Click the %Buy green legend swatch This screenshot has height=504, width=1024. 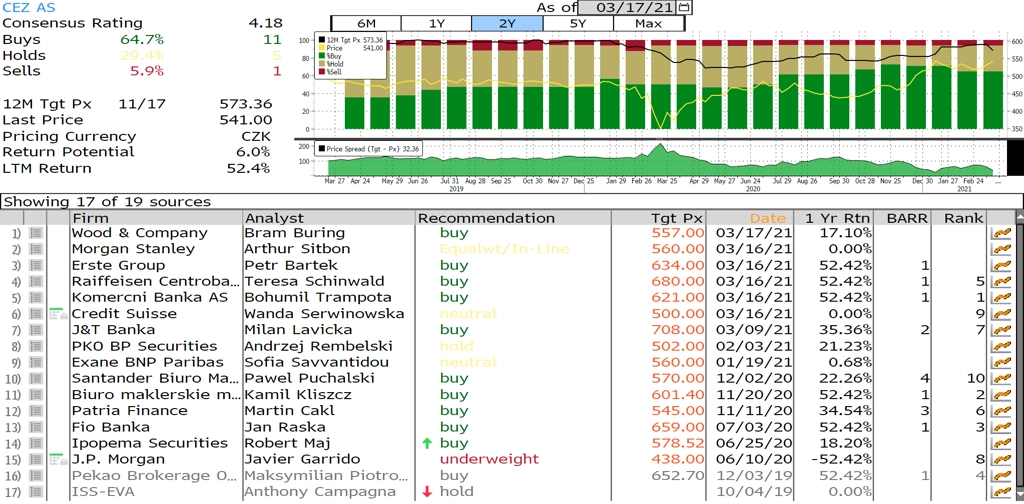tap(321, 55)
